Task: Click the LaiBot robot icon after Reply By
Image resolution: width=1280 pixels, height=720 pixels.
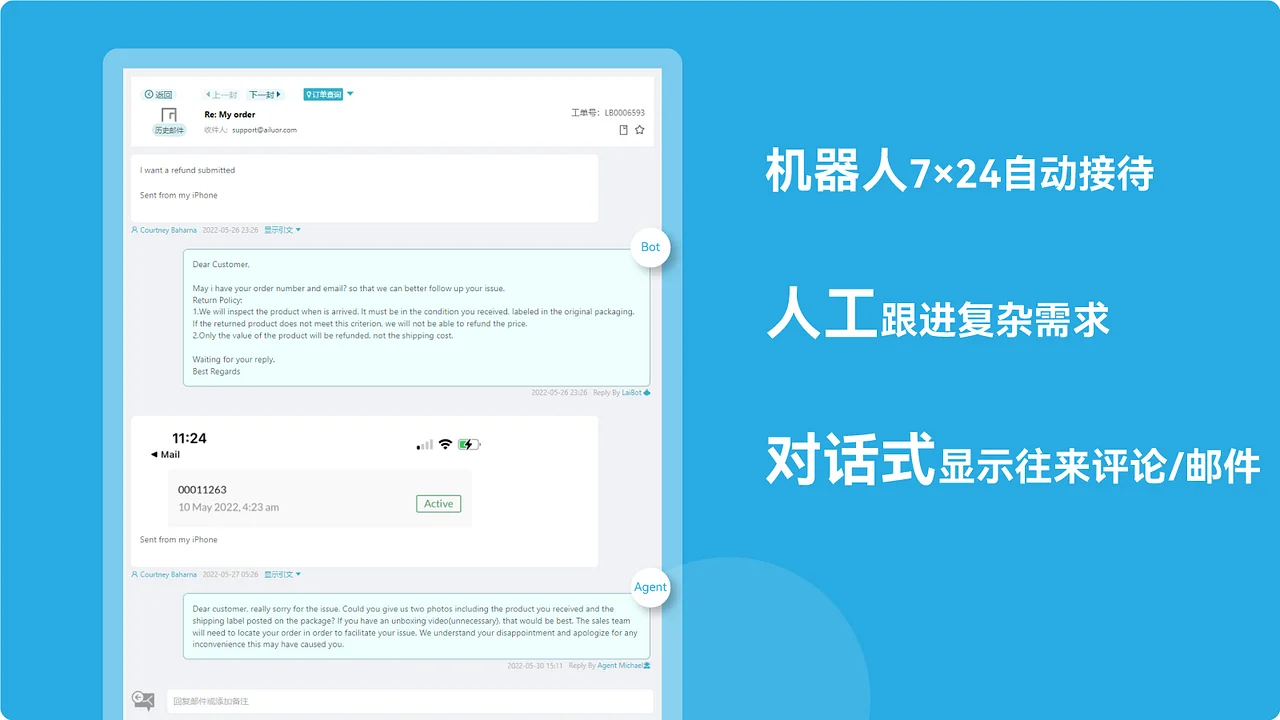Action: point(647,392)
